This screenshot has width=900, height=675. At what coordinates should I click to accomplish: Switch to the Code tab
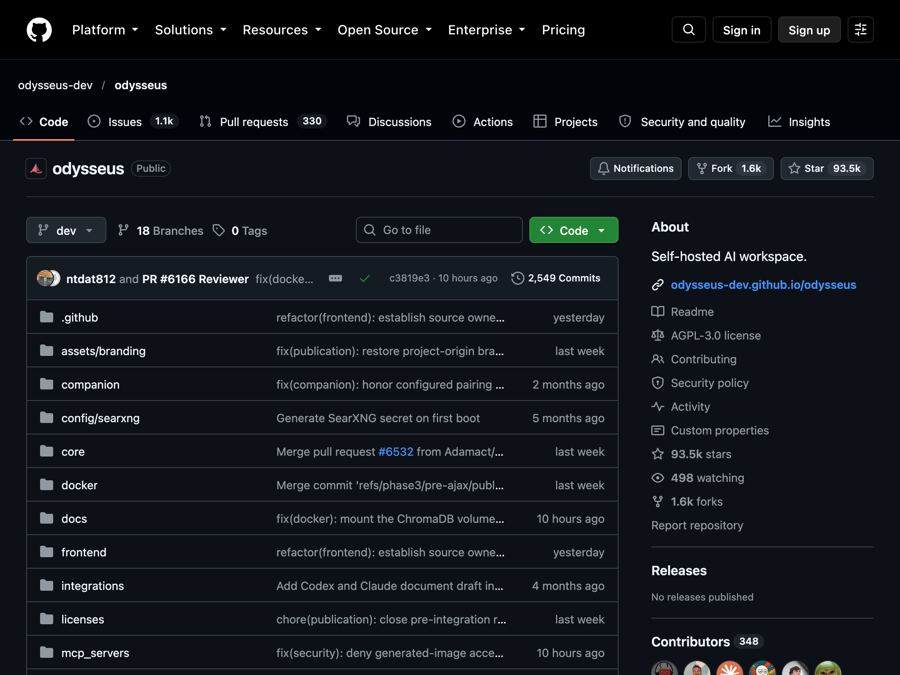click(44, 122)
